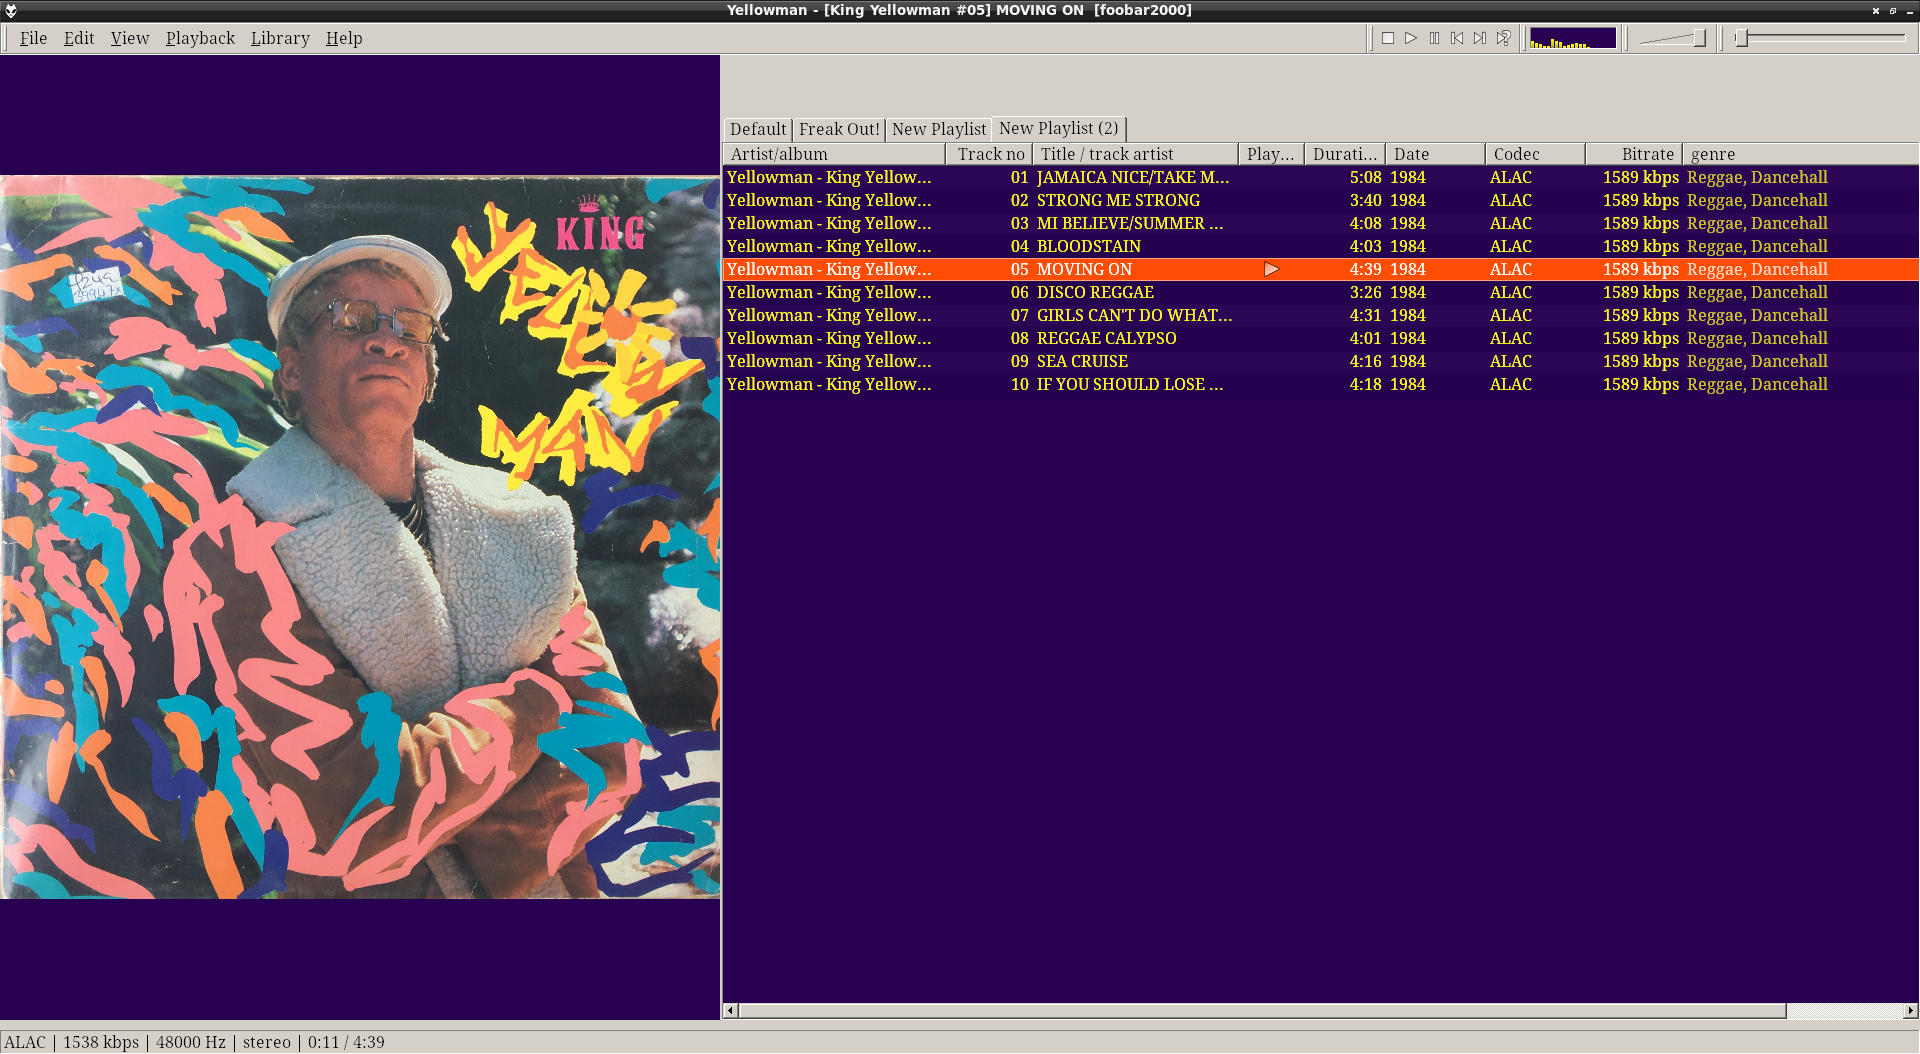Stop playback with the Stop button
1920x1054 pixels.
coord(1388,38)
